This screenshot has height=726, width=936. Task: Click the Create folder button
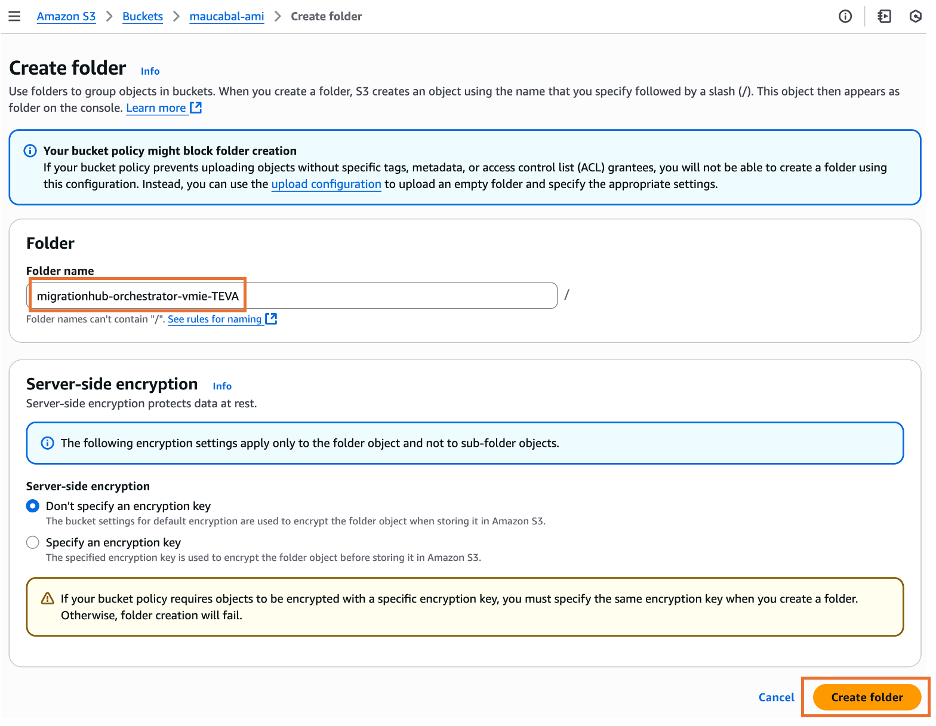[864, 697]
